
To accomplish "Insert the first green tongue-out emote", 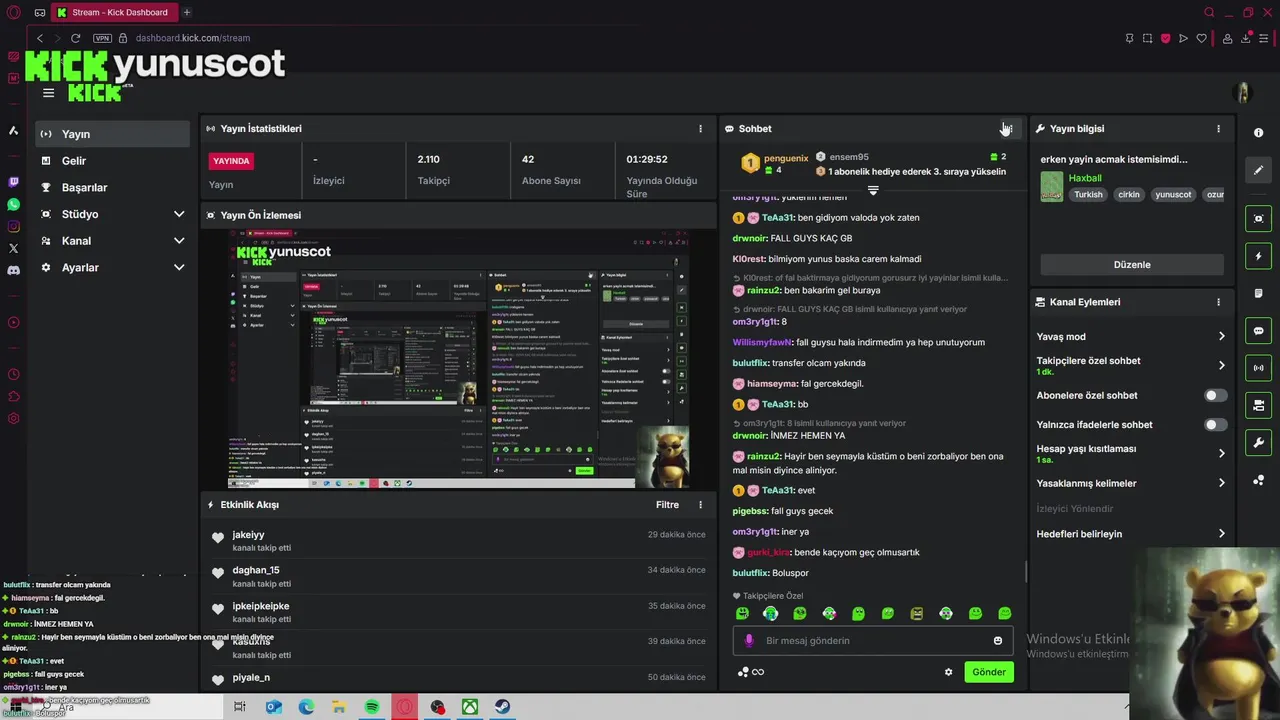I will click(742, 613).
